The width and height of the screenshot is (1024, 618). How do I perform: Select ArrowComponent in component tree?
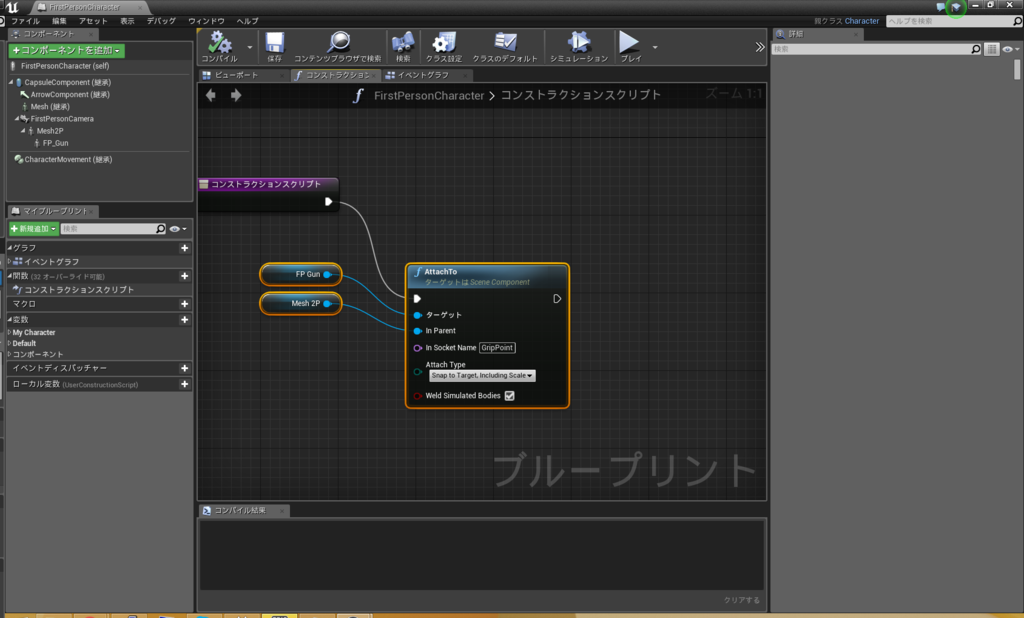70,95
